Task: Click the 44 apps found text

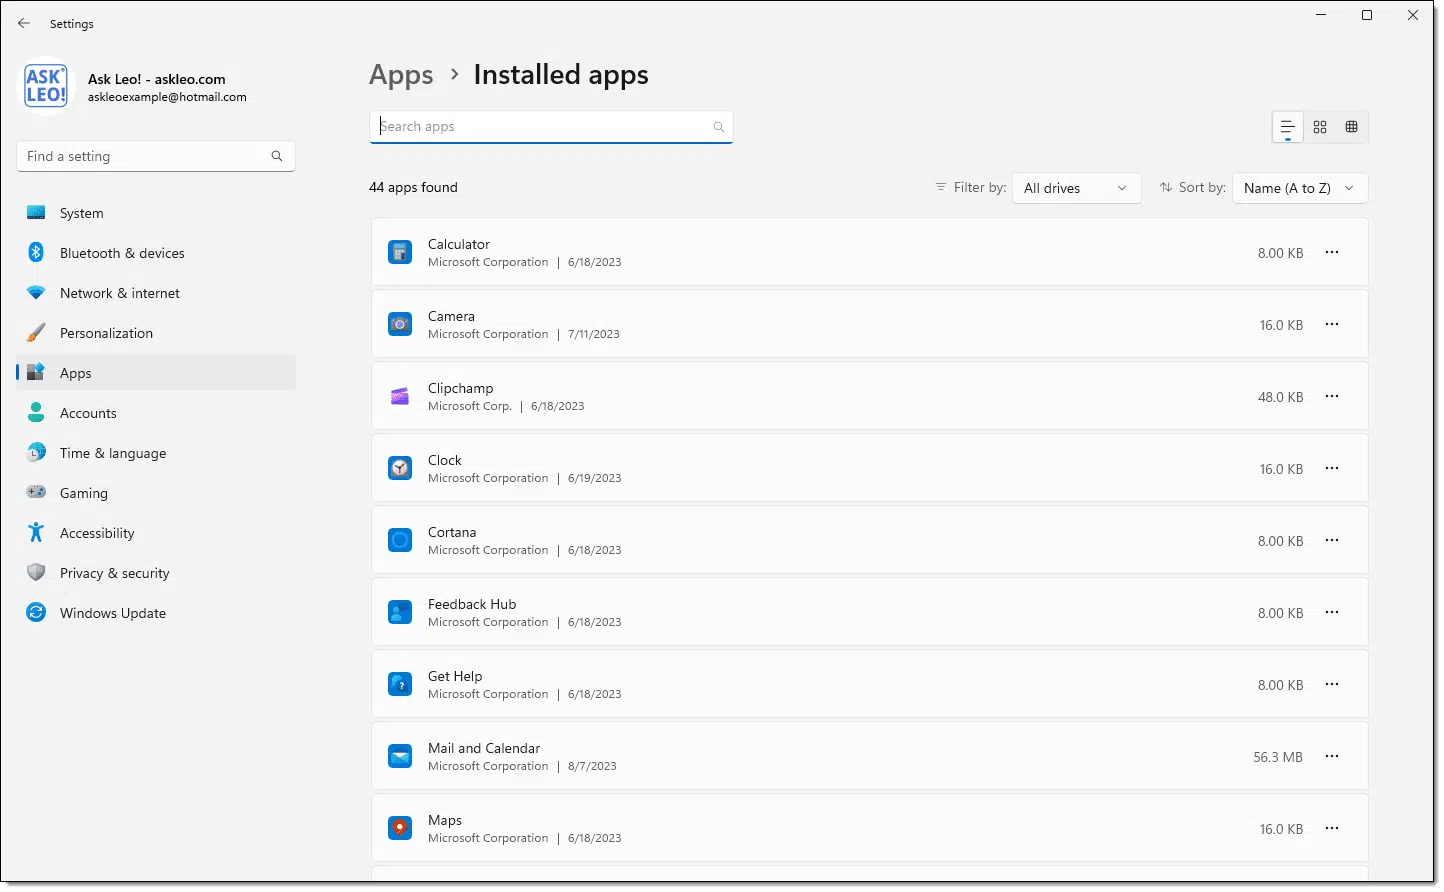Action: point(413,187)
